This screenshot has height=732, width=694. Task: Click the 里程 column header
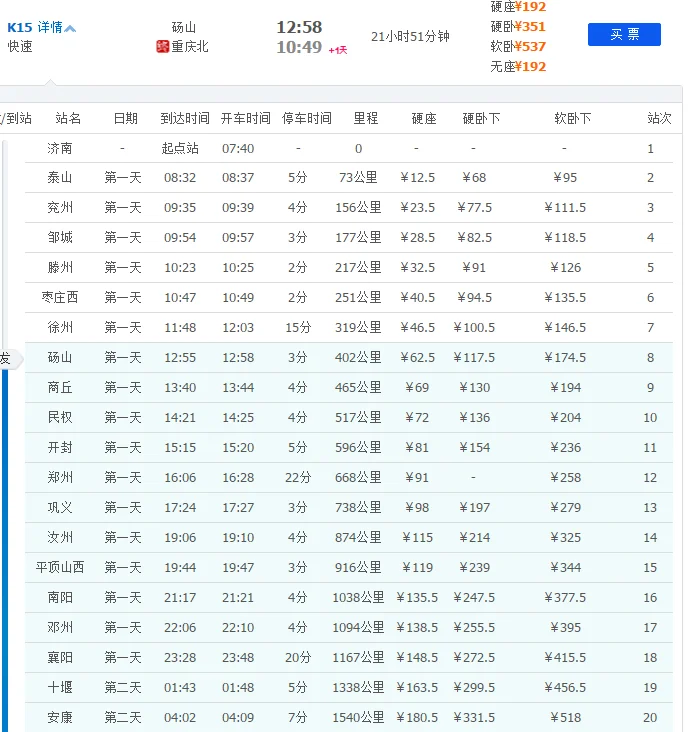point(366,119)
